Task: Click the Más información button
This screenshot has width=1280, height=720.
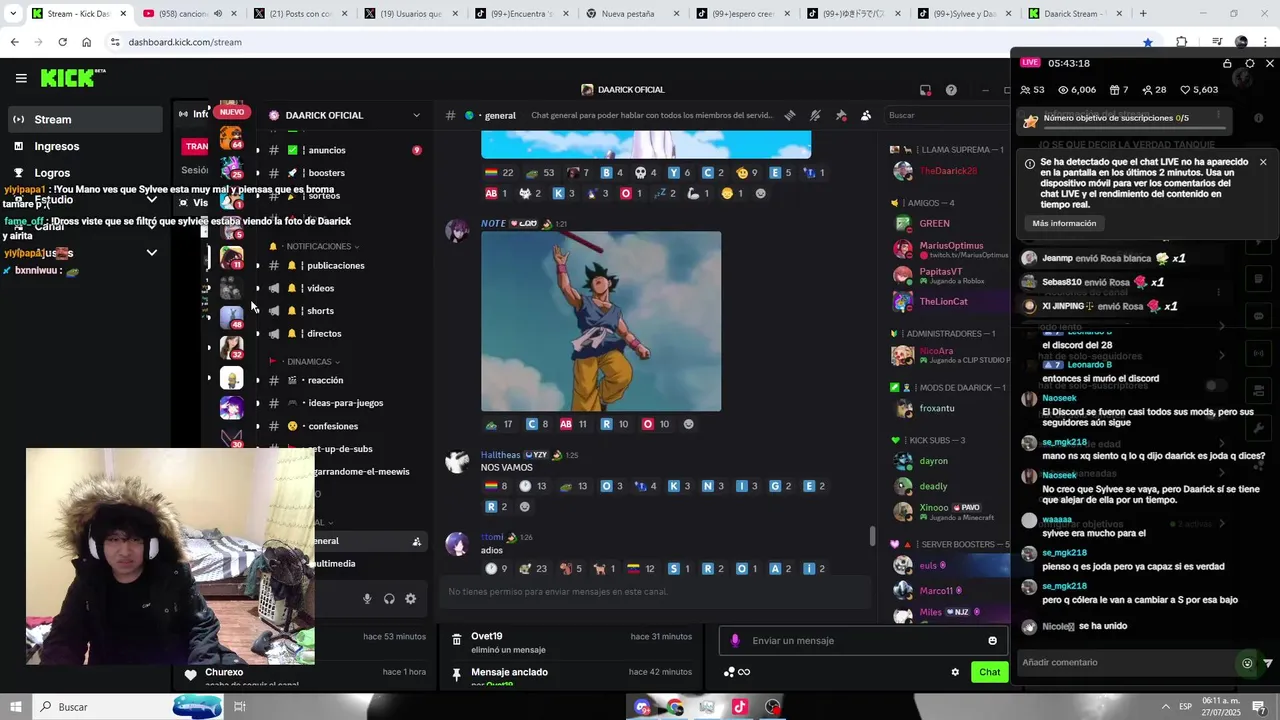Action: (1064, 224)
